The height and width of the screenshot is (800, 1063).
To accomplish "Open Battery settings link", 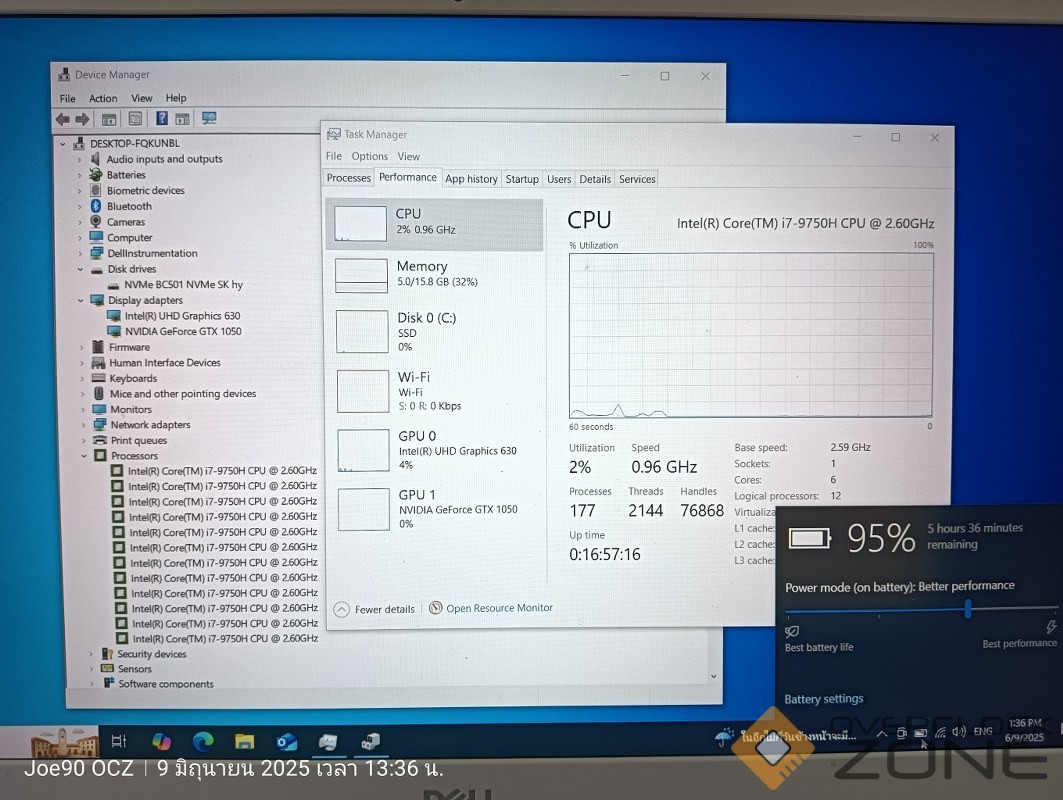I will [x=824, y=698].
